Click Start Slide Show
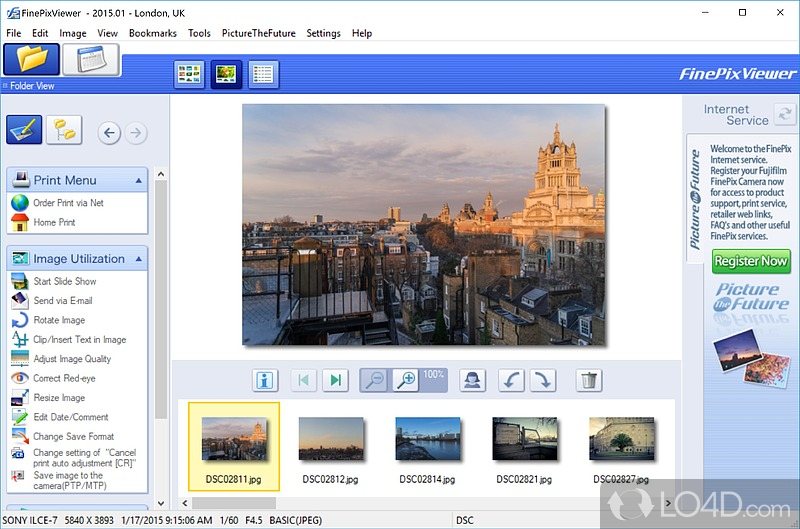The image size is (800, 529). [65, 281]
